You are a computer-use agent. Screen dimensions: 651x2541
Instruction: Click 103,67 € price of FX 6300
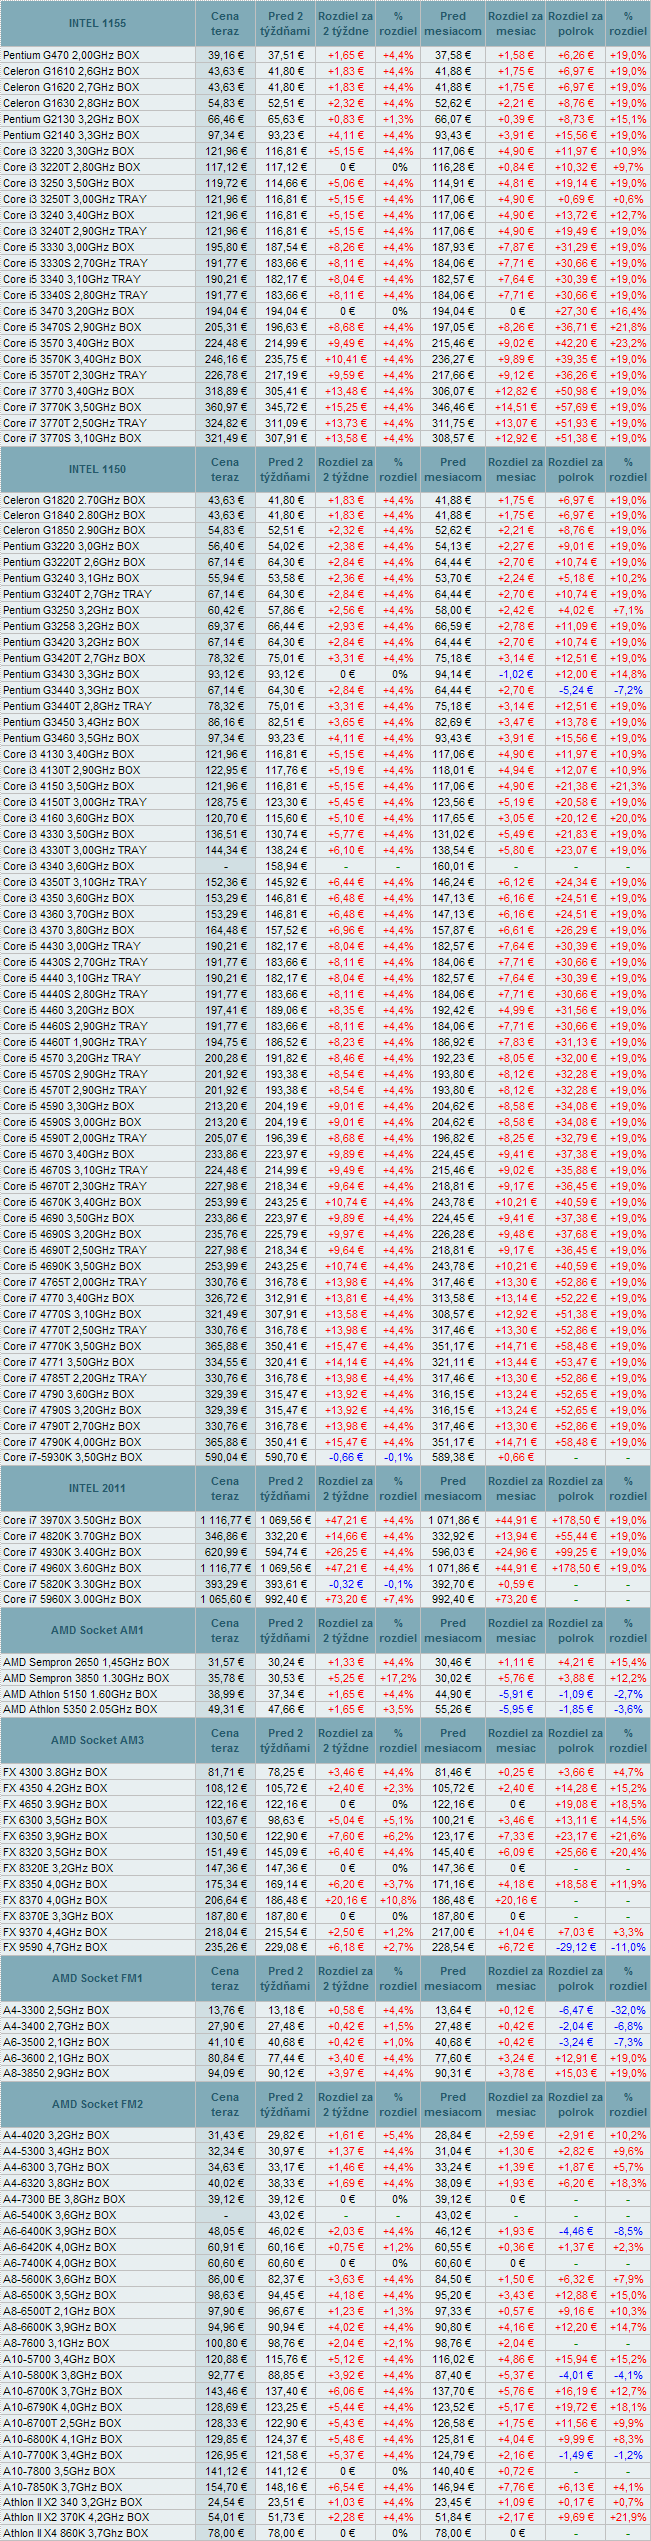[x=225, y=1820]
